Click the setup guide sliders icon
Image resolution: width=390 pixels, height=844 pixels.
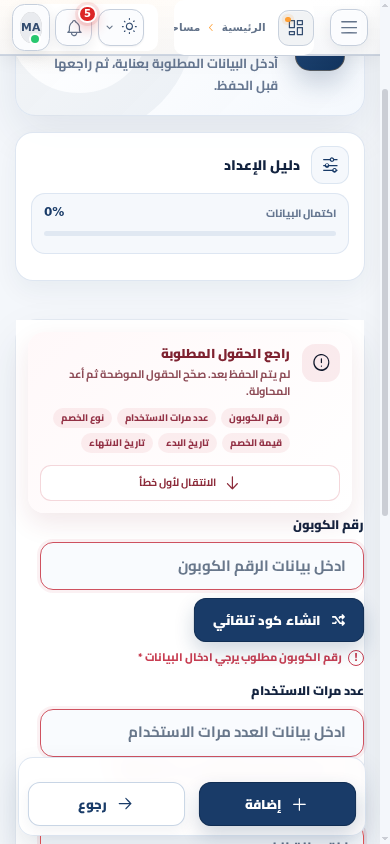click(x=330, y=165)
